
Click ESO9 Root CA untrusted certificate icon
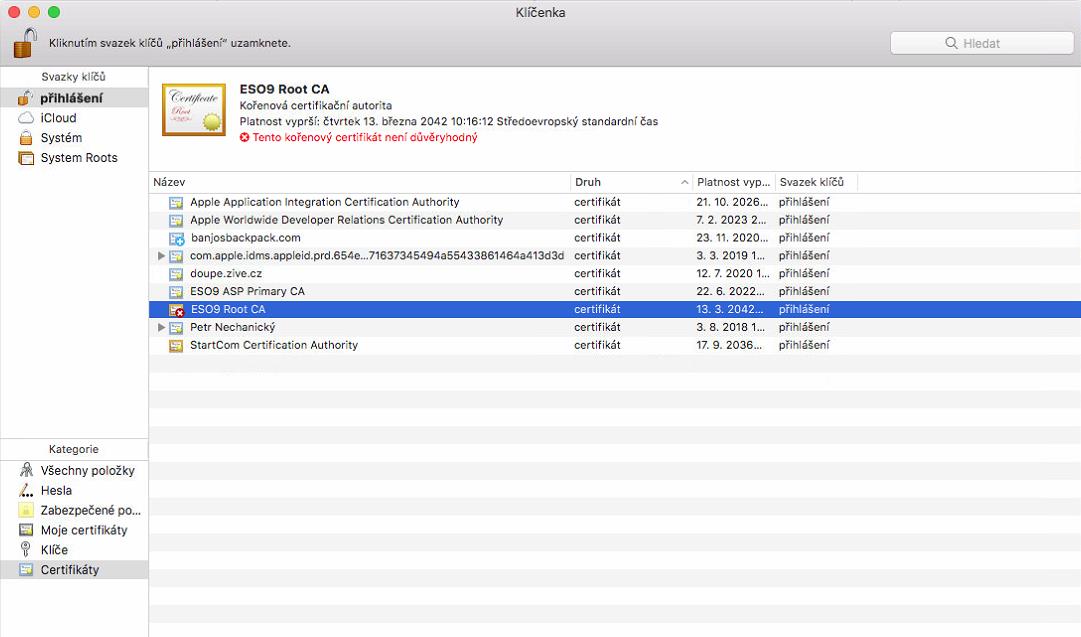coord(176,310)
